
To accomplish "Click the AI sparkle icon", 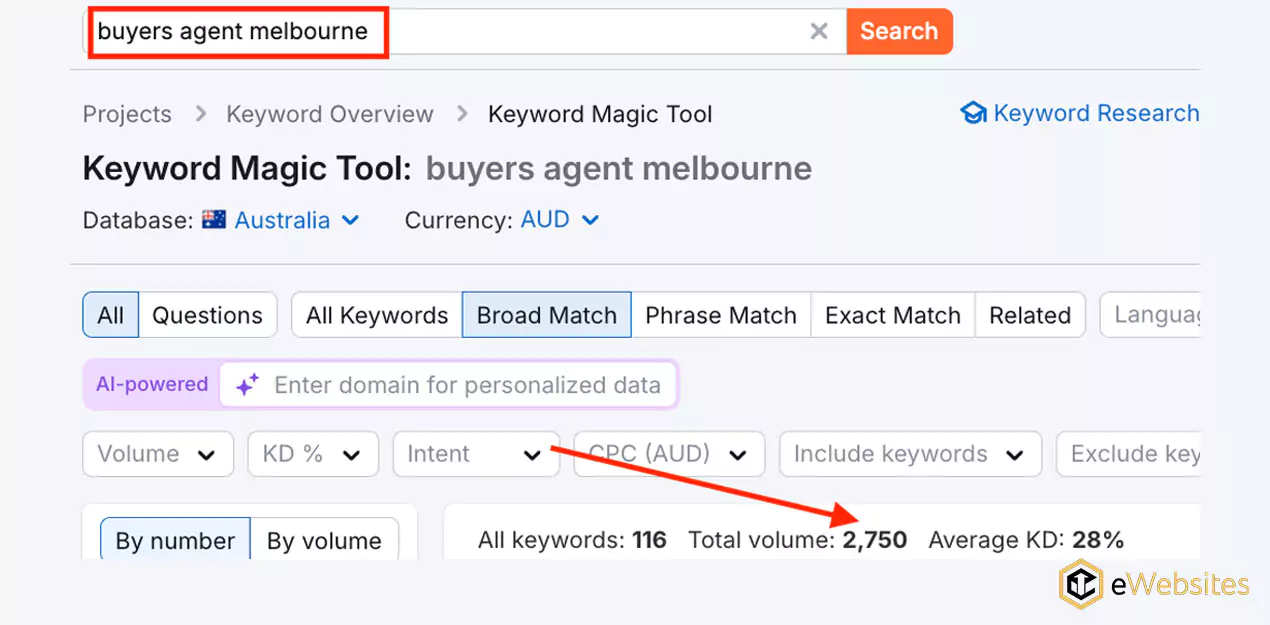I will click(247, 385).
